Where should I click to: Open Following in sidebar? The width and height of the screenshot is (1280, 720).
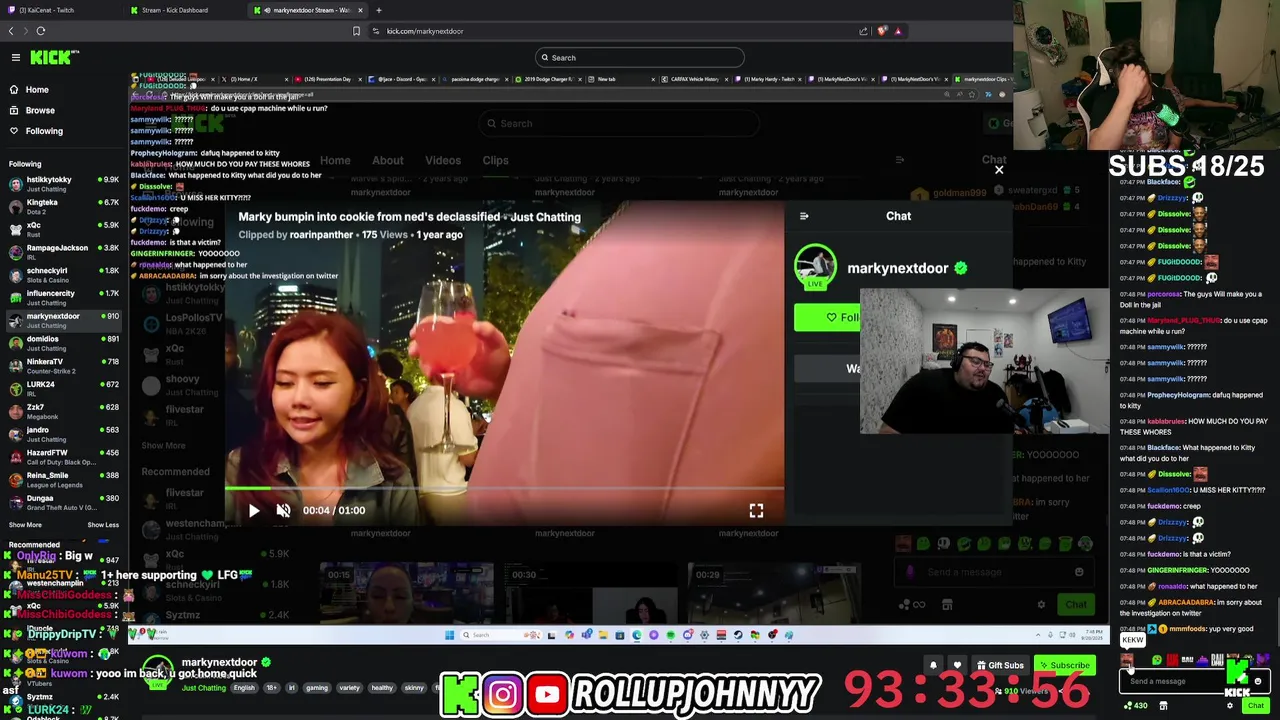tap(44, 131)
